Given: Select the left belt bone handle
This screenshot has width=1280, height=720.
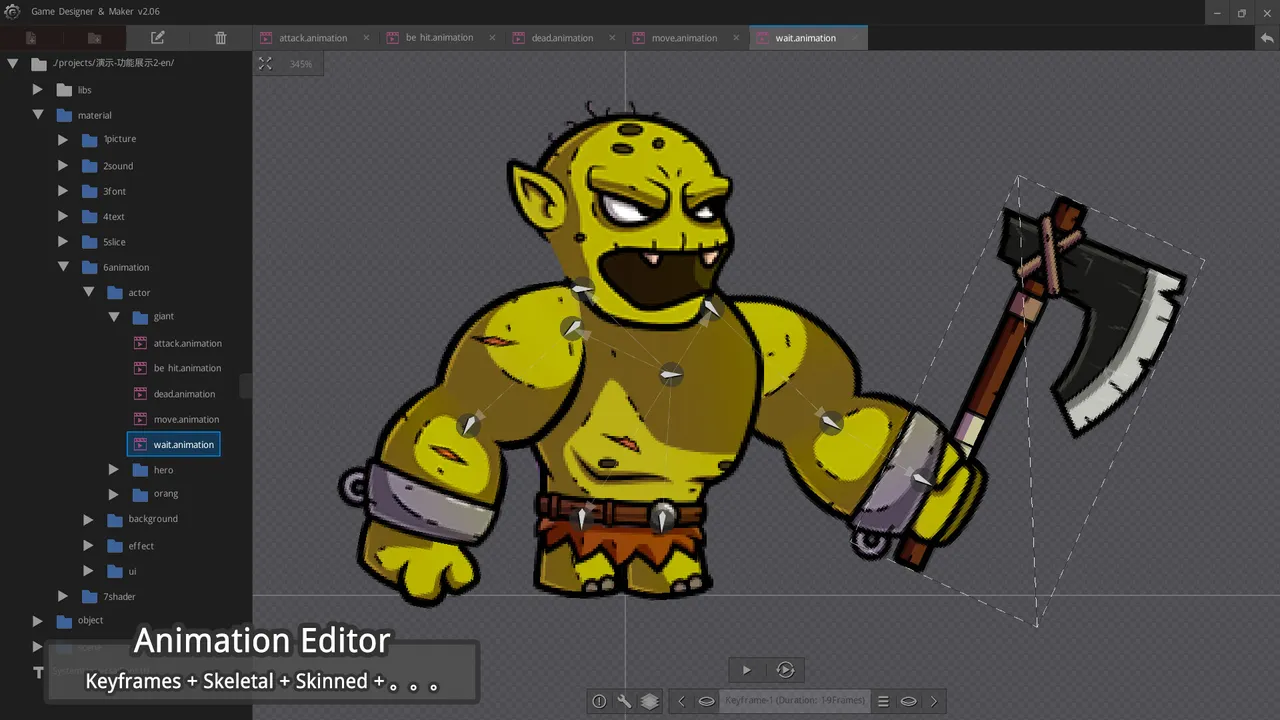Looking at the screenshot, I should [x=582, y=518].
